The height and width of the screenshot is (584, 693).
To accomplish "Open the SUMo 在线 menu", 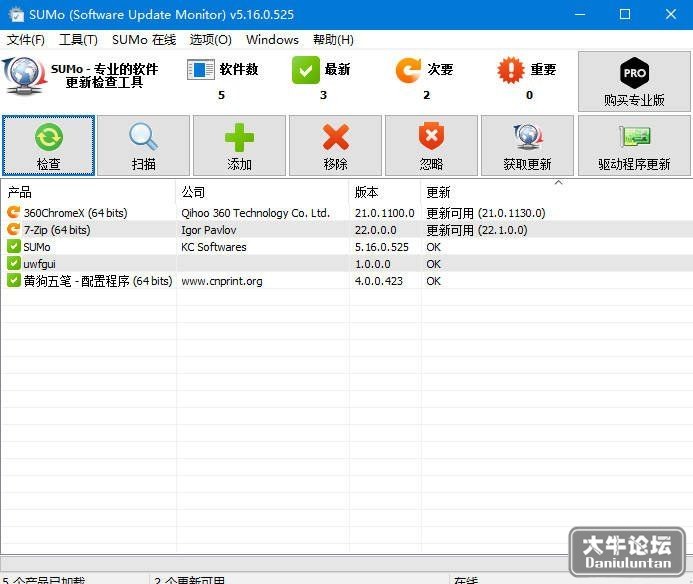I will [144, 40].
